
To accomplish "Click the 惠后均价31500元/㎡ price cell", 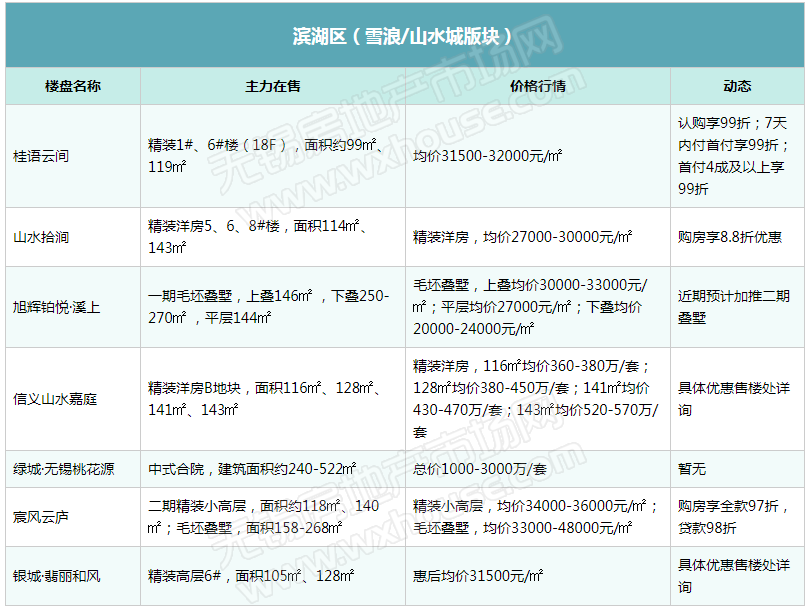I will tap(478, 576).
